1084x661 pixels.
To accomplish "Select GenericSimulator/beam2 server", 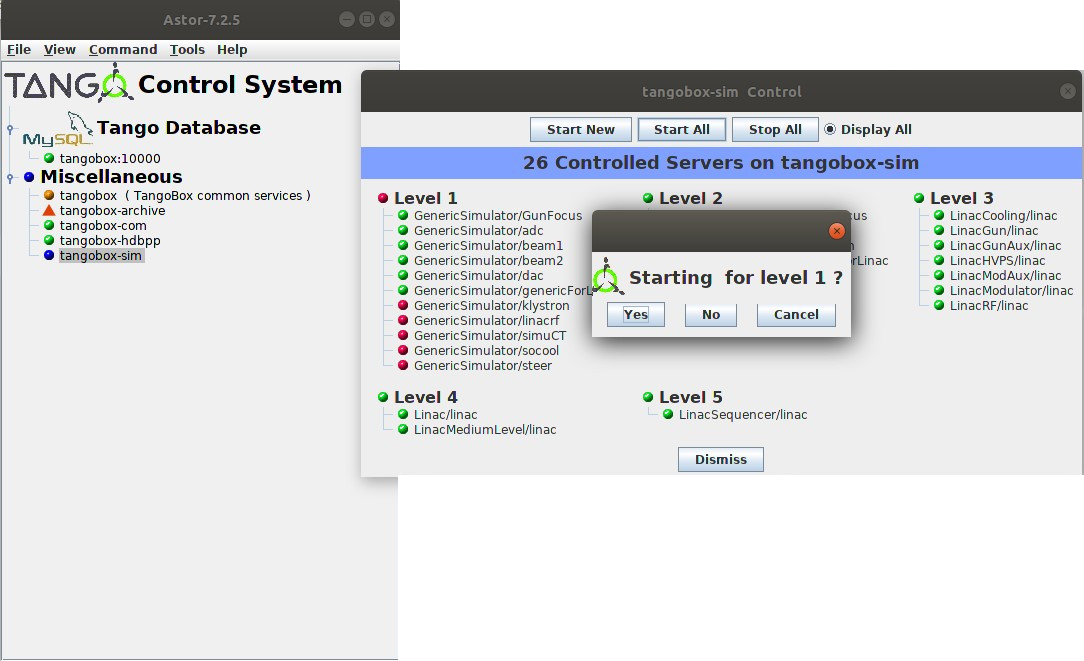I will [x=488, y=261].
